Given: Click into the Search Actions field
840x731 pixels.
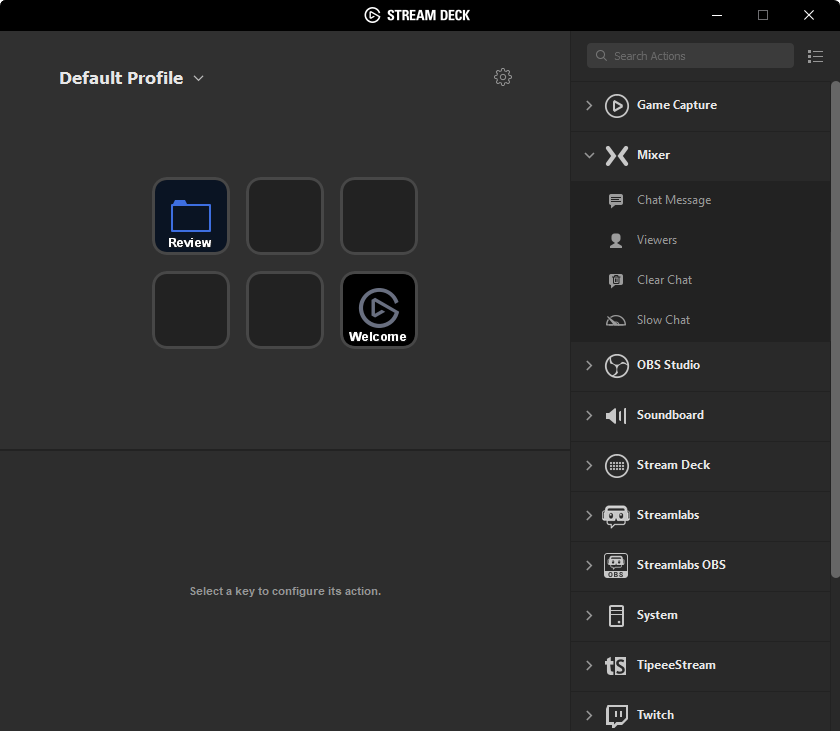Looking at the screenshot, I should coord(690,56).
